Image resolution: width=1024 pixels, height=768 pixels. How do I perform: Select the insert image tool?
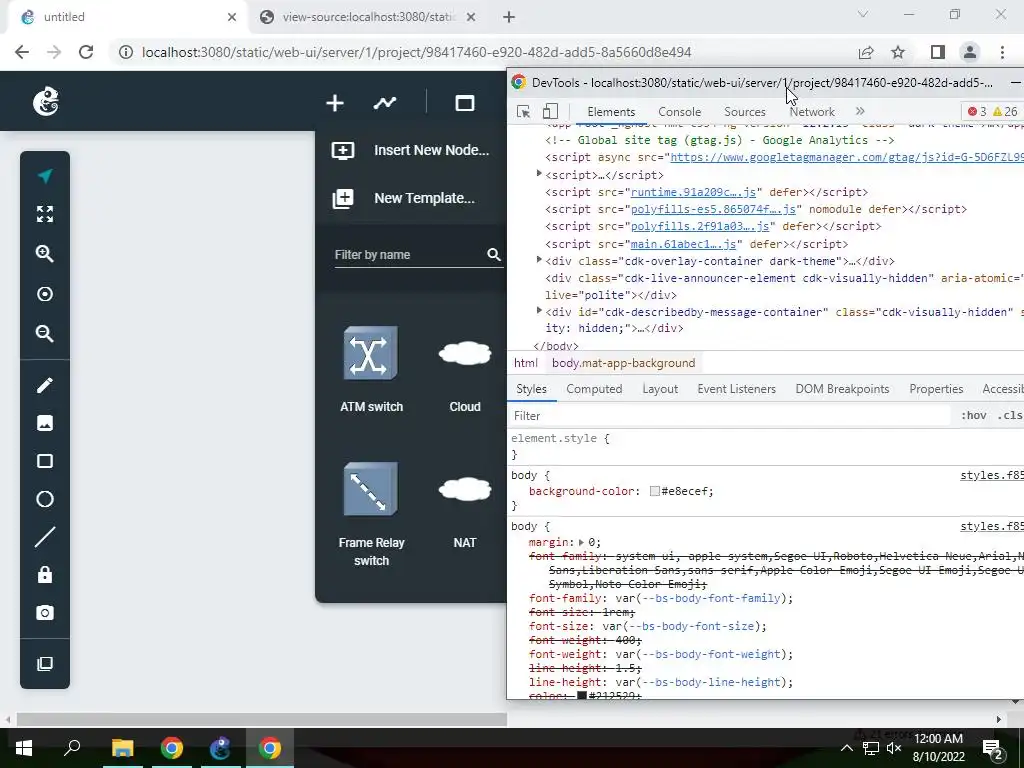coord(44,423)
